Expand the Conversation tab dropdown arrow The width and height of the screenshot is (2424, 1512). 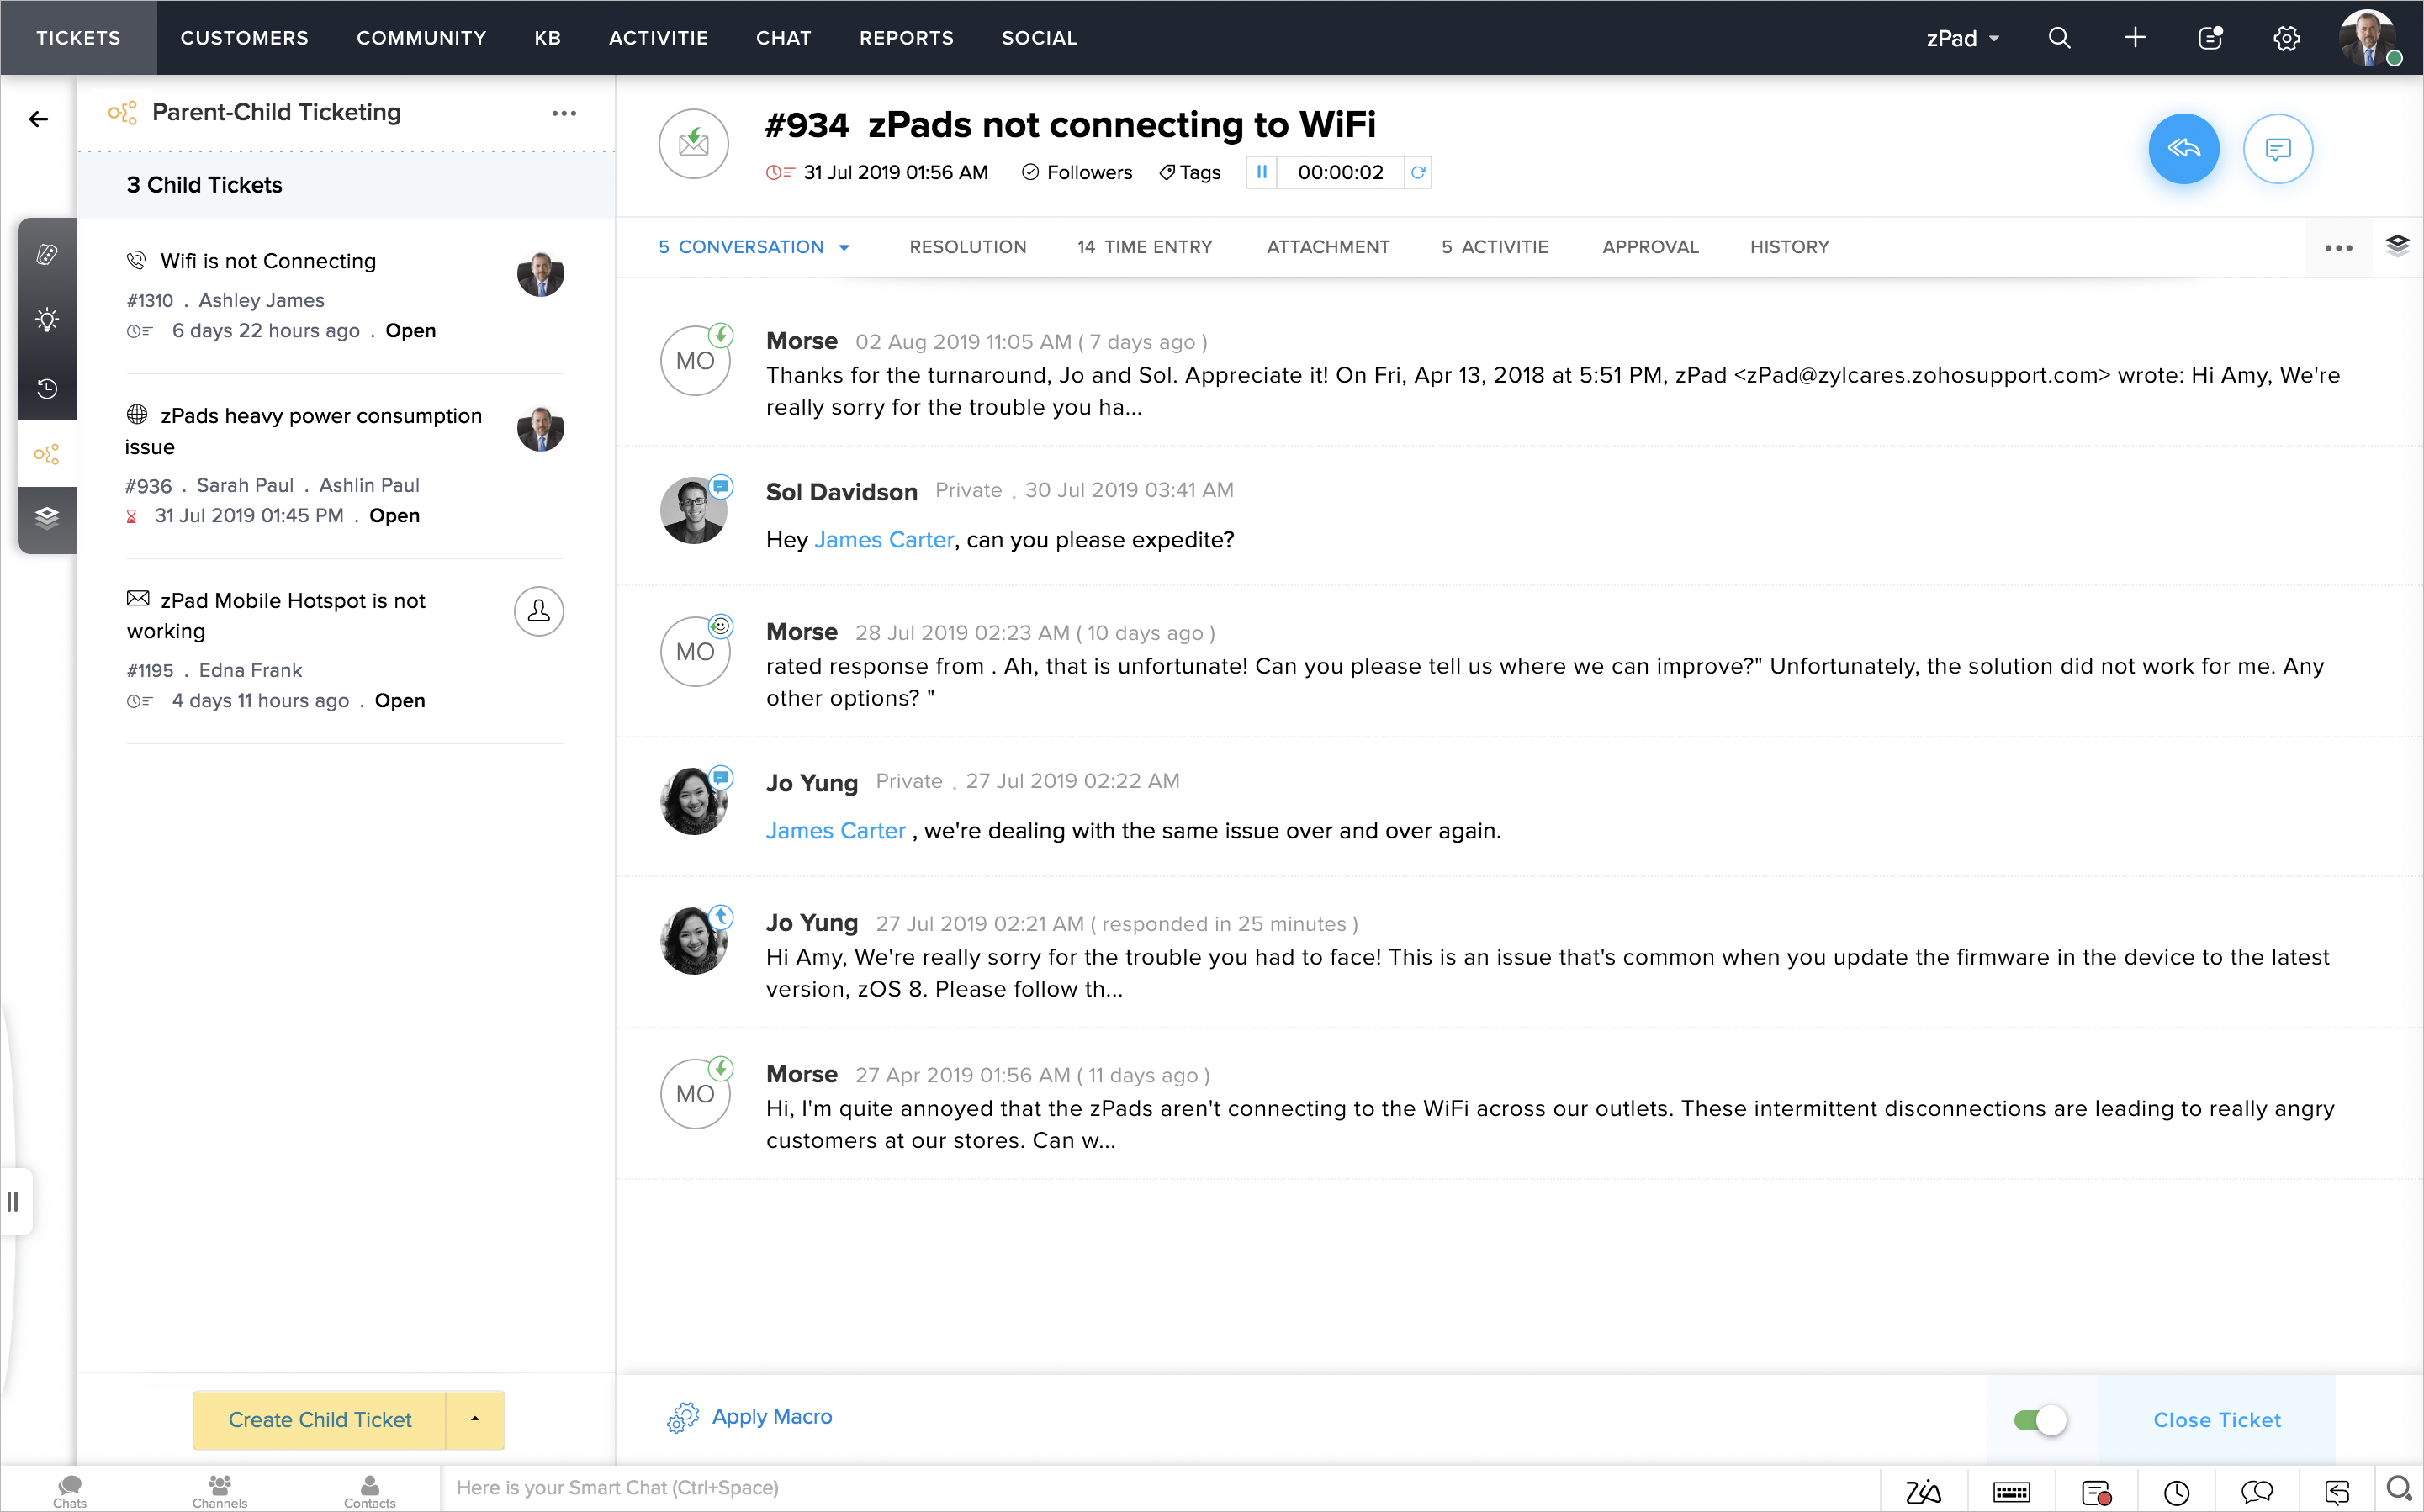coord(844,247)
